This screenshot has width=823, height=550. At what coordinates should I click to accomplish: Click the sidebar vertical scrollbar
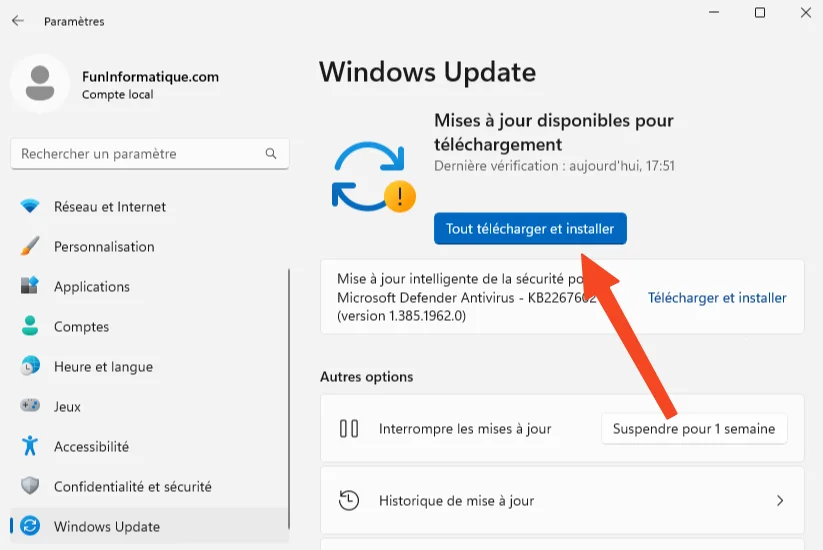coord(289,399)
